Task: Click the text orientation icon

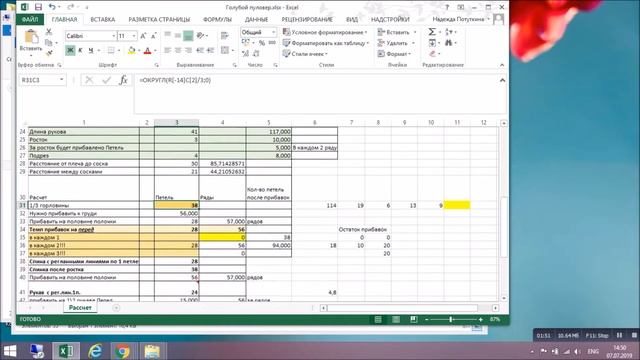Action: tap(200, 36)
